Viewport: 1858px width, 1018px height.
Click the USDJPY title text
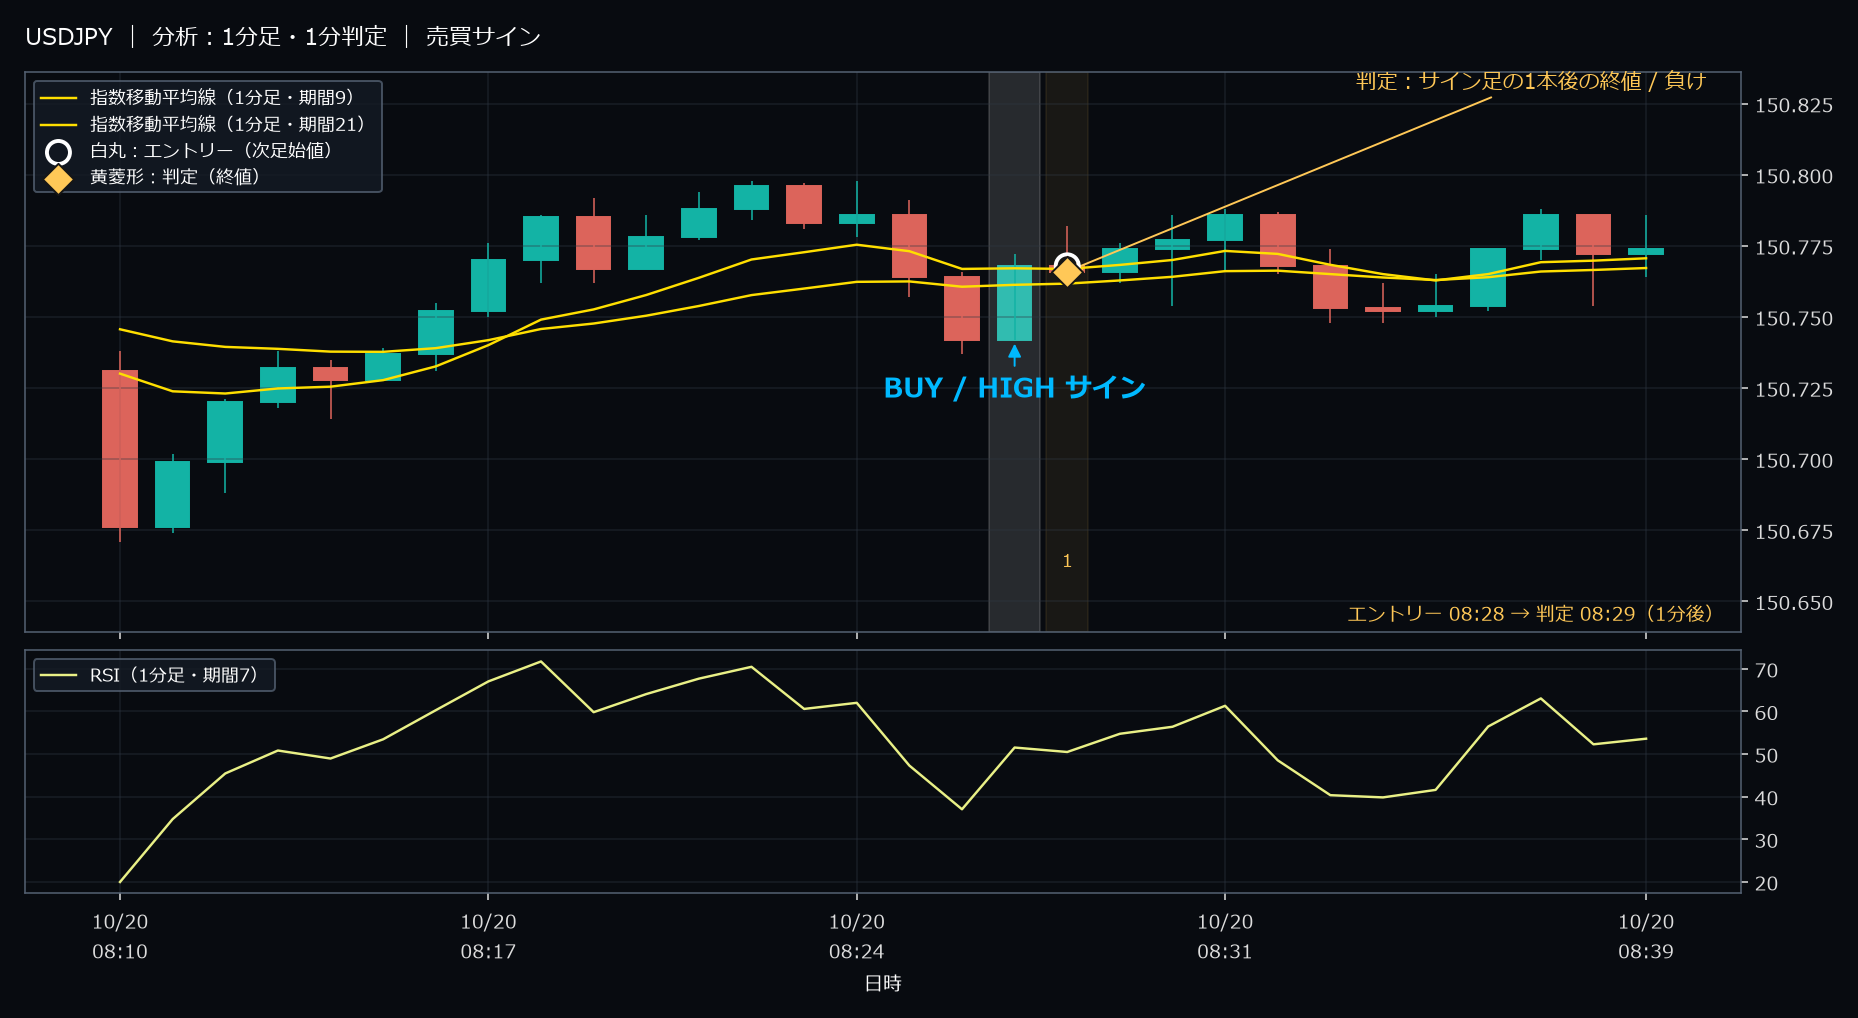click(x=69, y=37)
